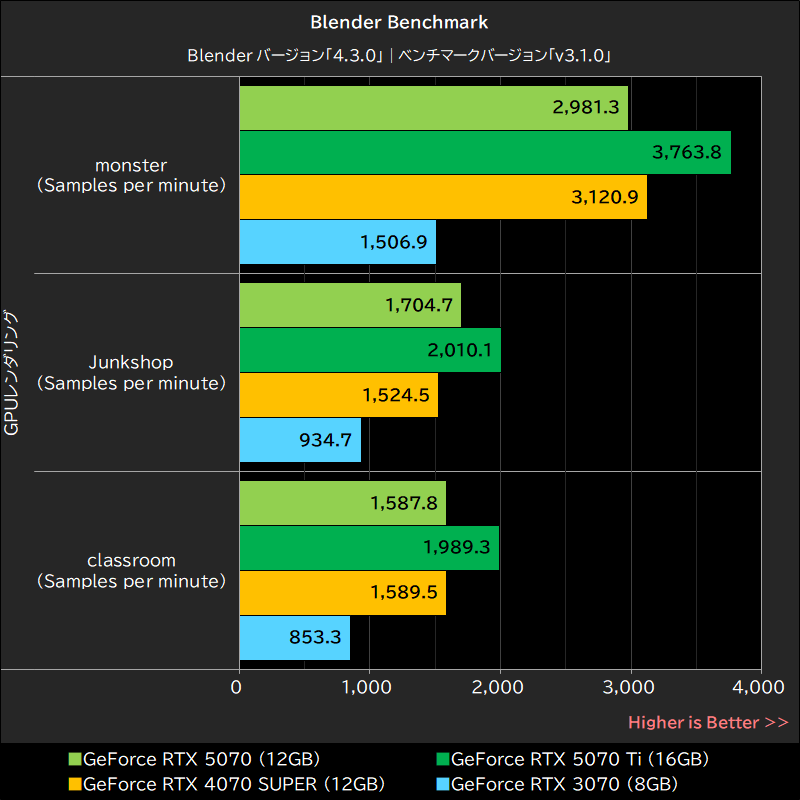
Task: Click the dark green RTX 5070 Ti legend marker
Action: tap(443, 758)
